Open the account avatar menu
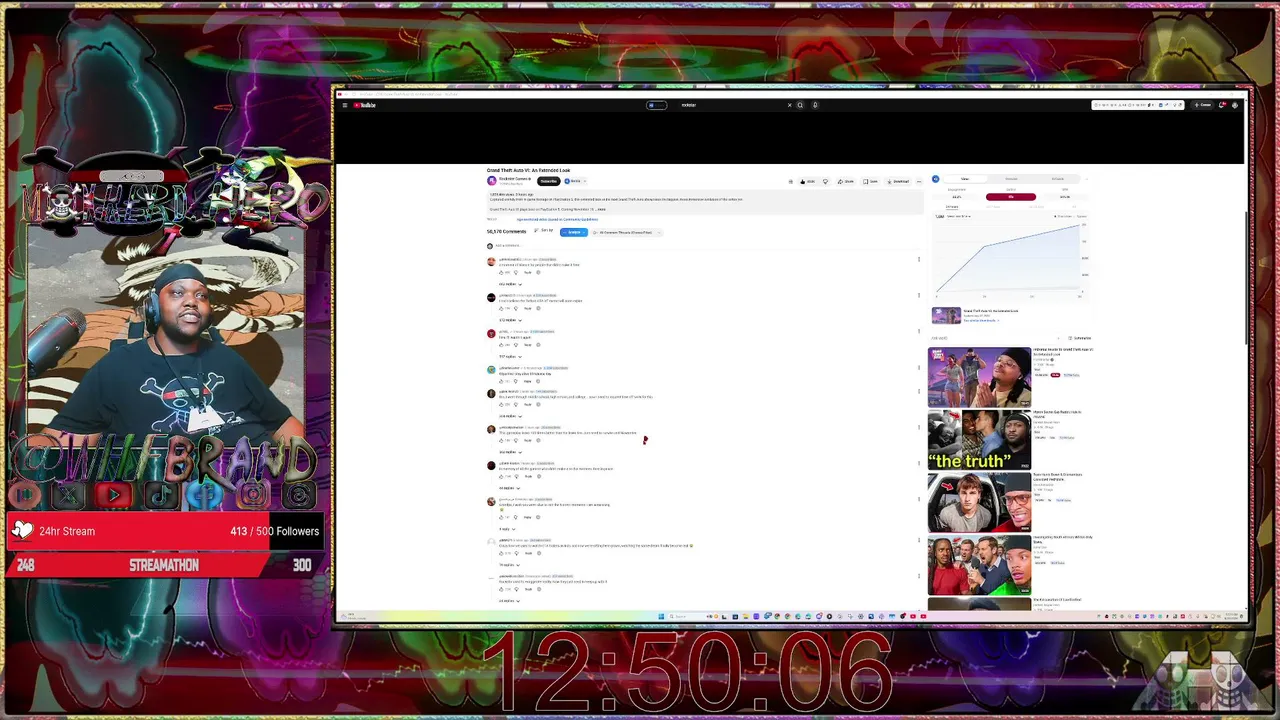This screenshot has height=720, width=1280. click(x=1236, y=105)
